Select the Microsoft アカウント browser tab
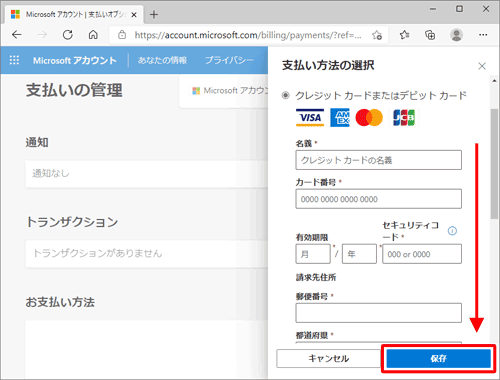This screenshot has height=380, width=500. (74, 15)
